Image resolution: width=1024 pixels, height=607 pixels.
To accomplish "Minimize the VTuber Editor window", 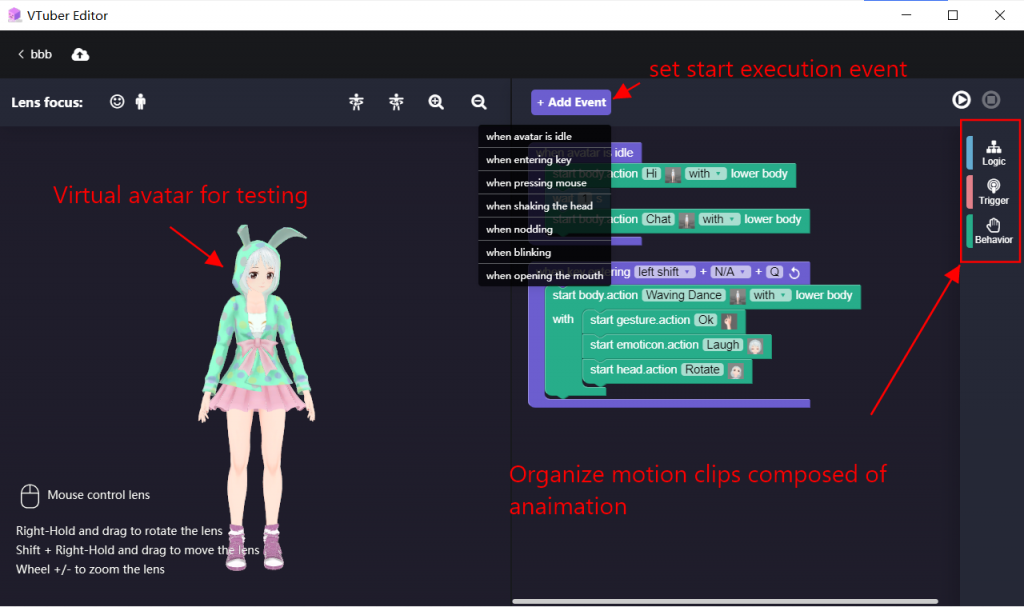I will [x=906, y=15].
